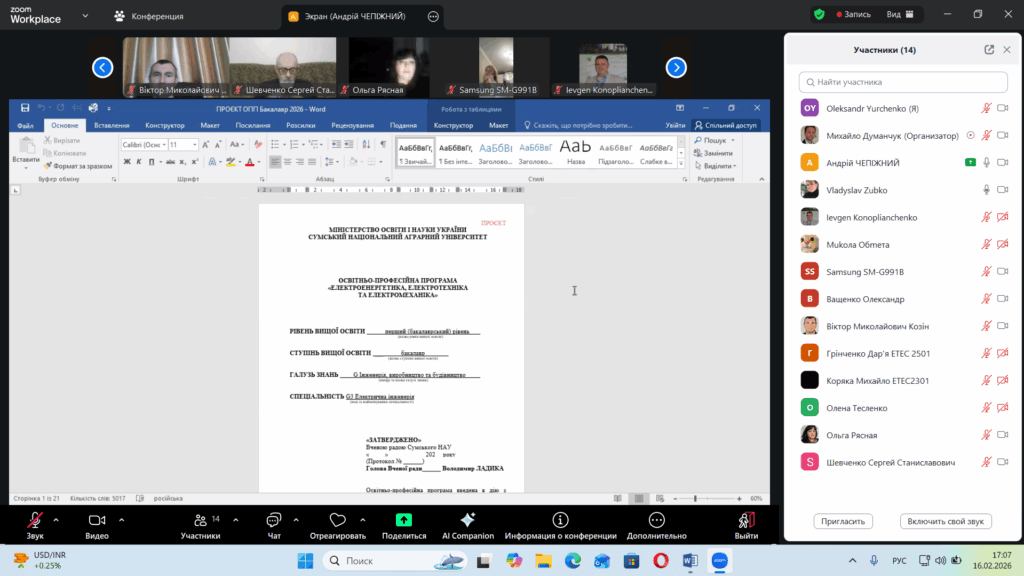This screenshot has width=1024, height=576.
Task: Click the Пригласить button
Action: (843, 521)
